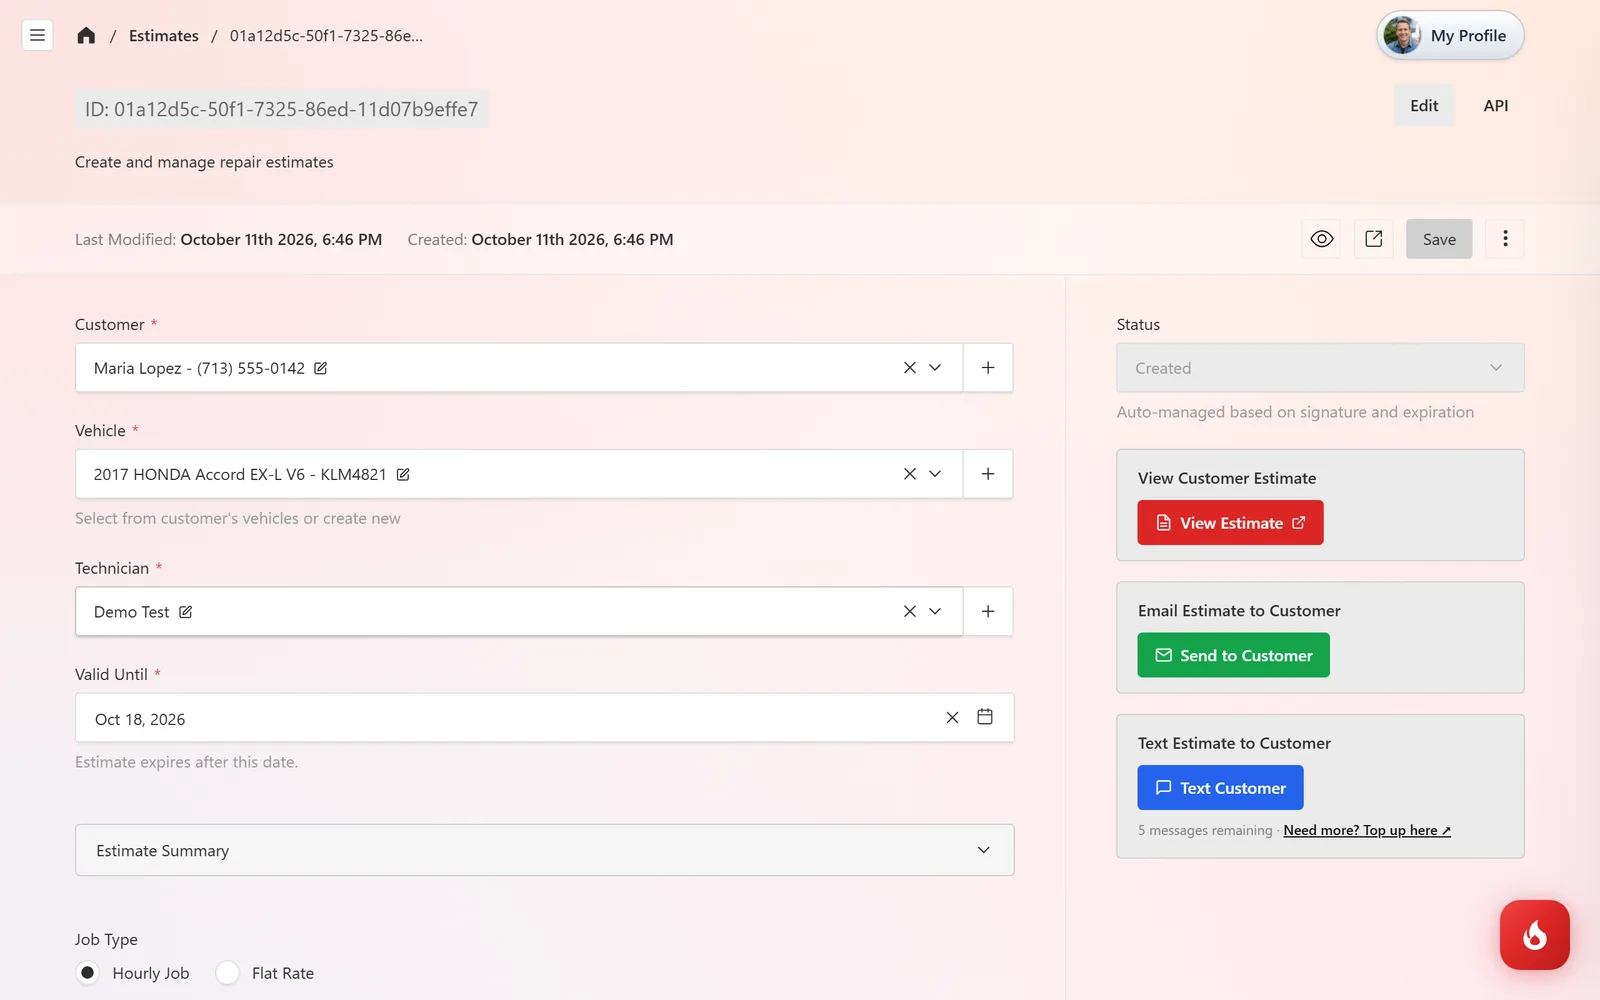
Task: Expand the Vehicle dropdown chevron
Action: tap(935, 474)
